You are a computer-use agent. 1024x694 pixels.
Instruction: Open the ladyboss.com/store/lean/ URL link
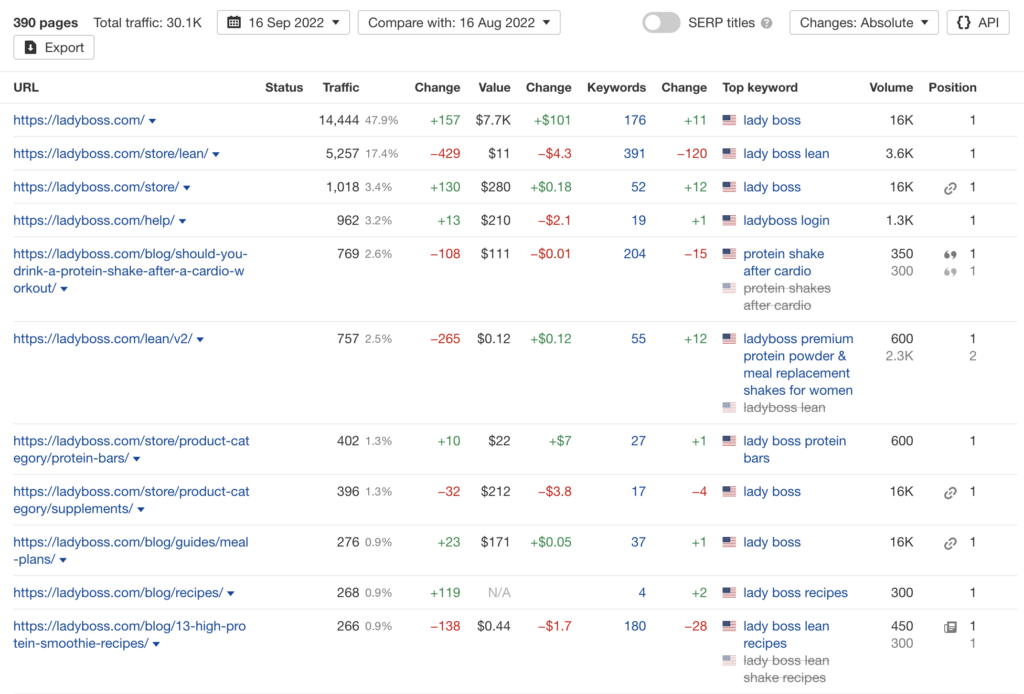coord(111,153)
